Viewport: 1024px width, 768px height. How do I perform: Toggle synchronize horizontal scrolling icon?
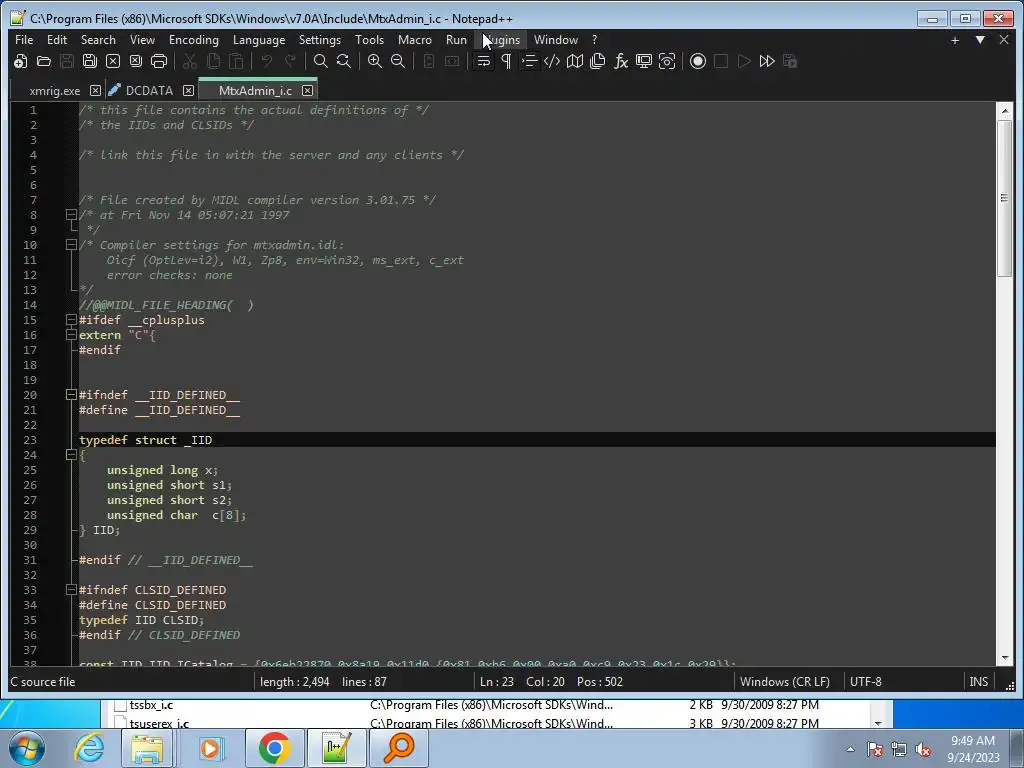click(x=452, y=61)
